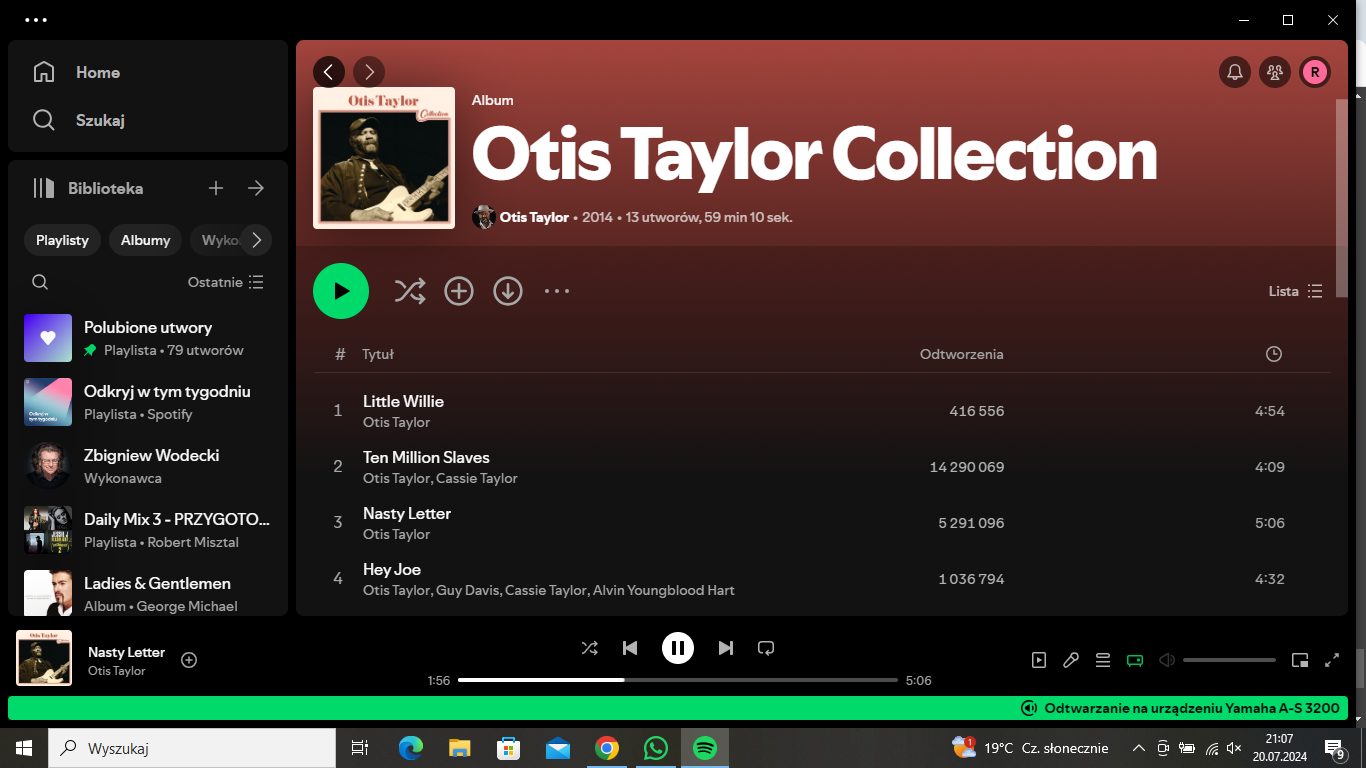The width and height of the screenshot is (1366, 768).
Task: Open Guy Davis artist link
Action: pos(469,590)
